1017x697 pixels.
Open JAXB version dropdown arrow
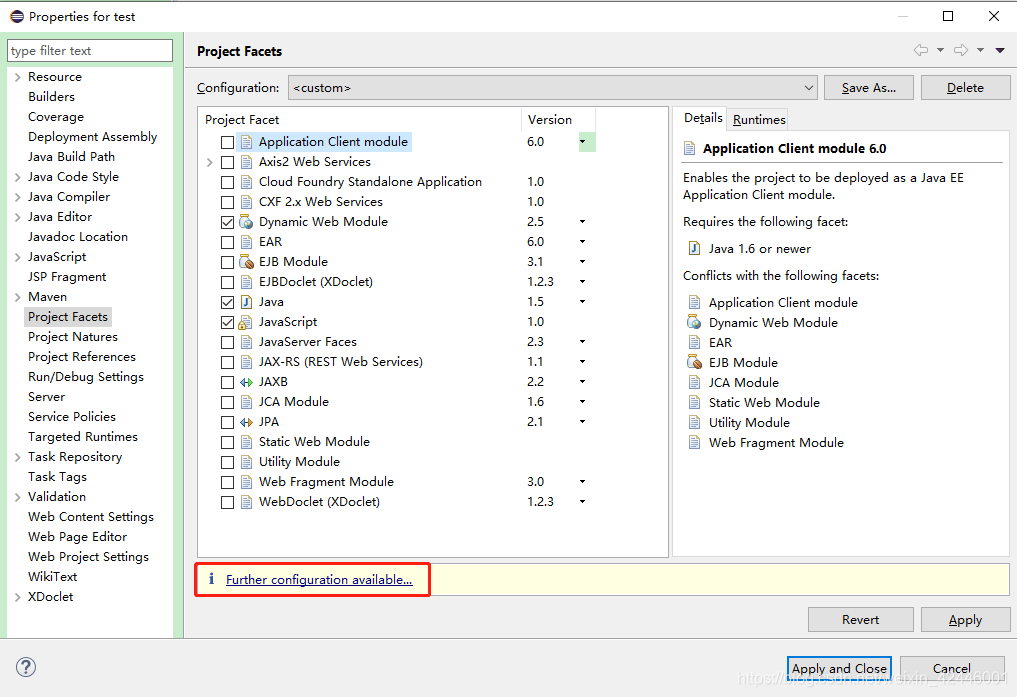click(x=582, y=382)
